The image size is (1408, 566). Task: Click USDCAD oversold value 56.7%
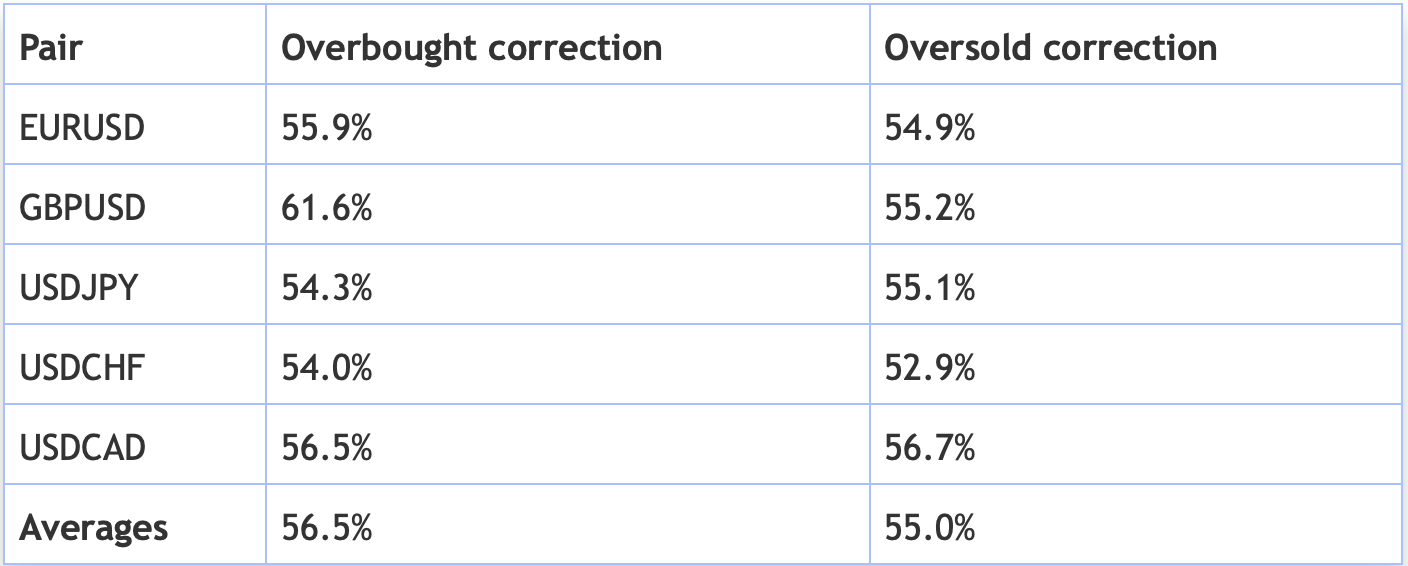point(930,447)
